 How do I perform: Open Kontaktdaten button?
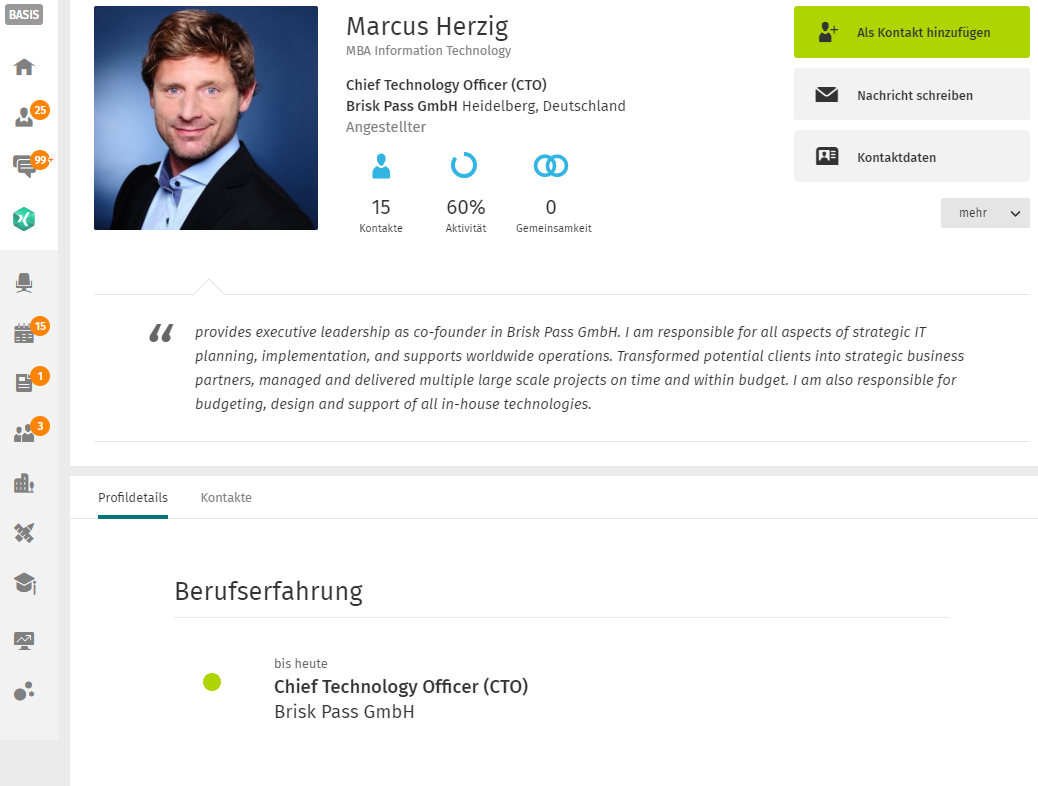coord(912,156)
